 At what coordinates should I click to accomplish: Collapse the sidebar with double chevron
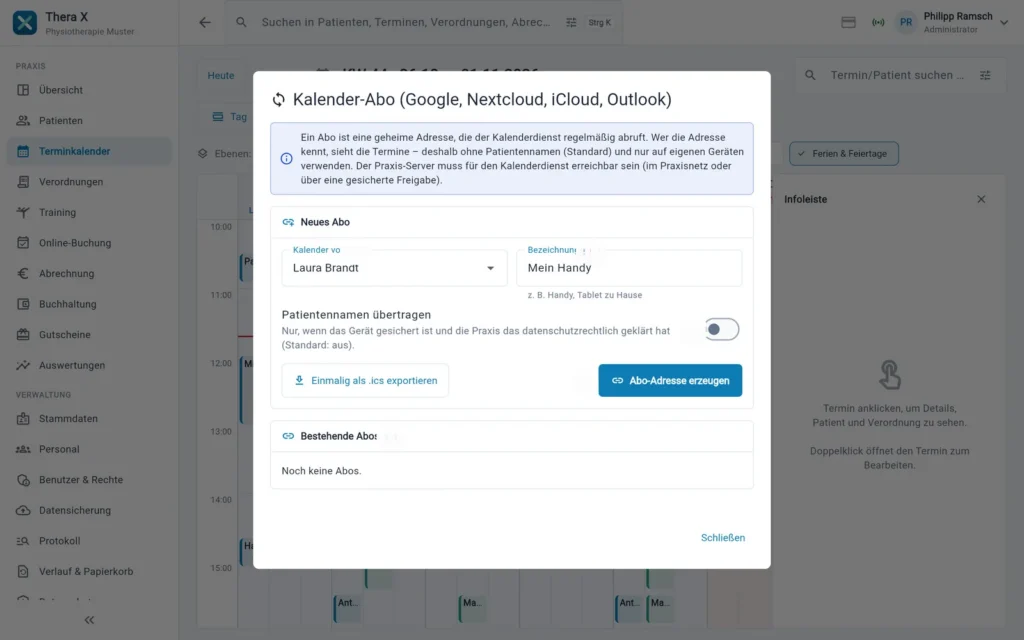89,620
